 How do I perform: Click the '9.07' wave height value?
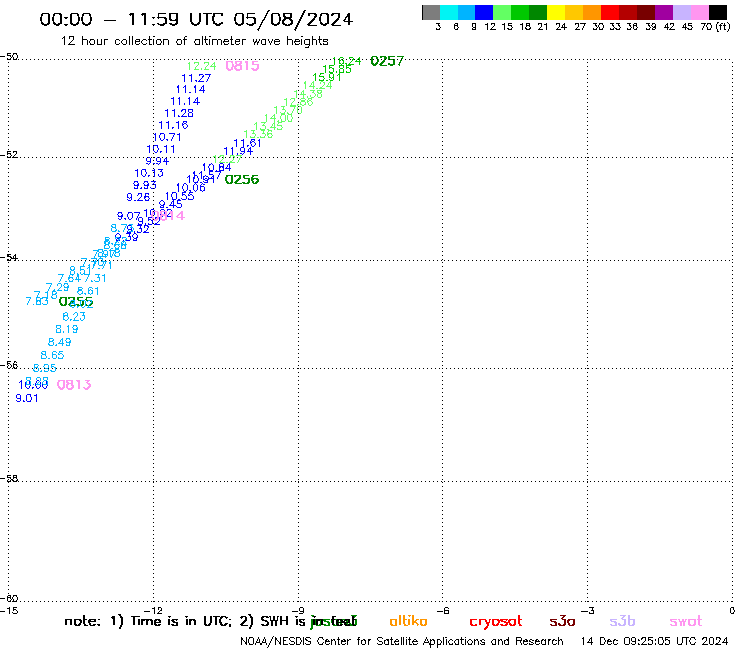click(129, 217)
